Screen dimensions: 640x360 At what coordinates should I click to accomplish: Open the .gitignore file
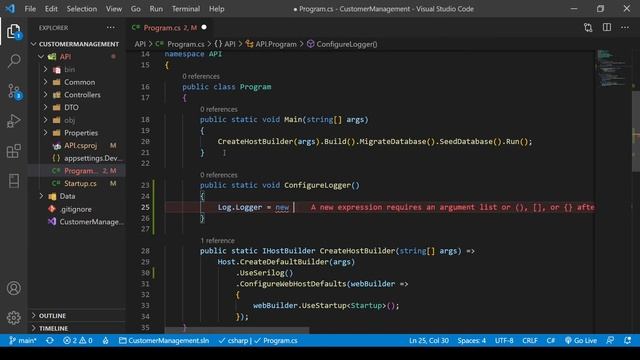coord(76,209)
